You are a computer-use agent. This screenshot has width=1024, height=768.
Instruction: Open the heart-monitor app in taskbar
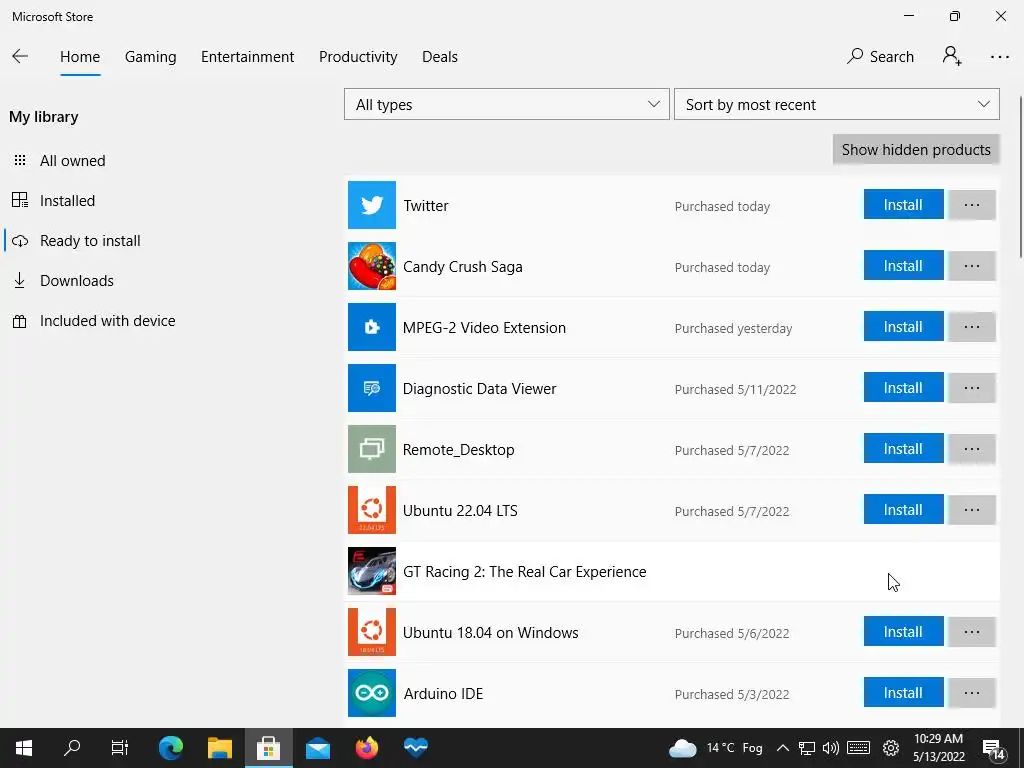(416, 748)
